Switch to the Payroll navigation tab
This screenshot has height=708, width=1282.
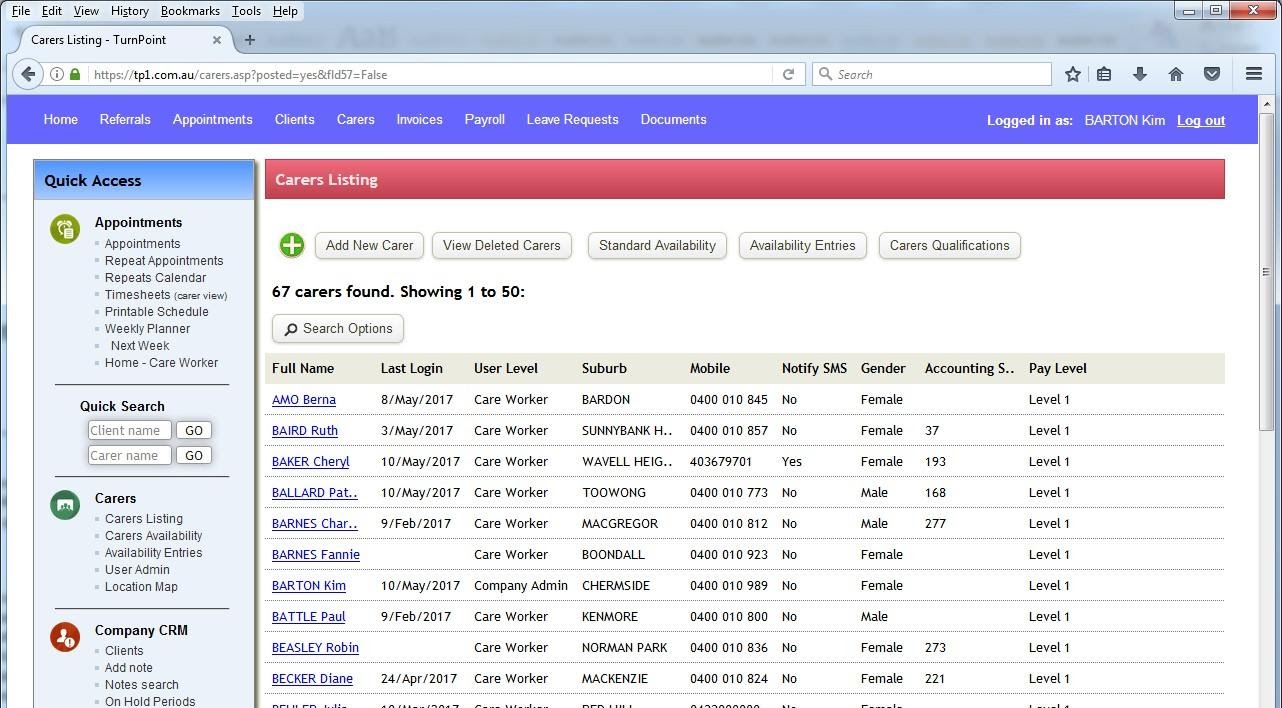(484, 119)
